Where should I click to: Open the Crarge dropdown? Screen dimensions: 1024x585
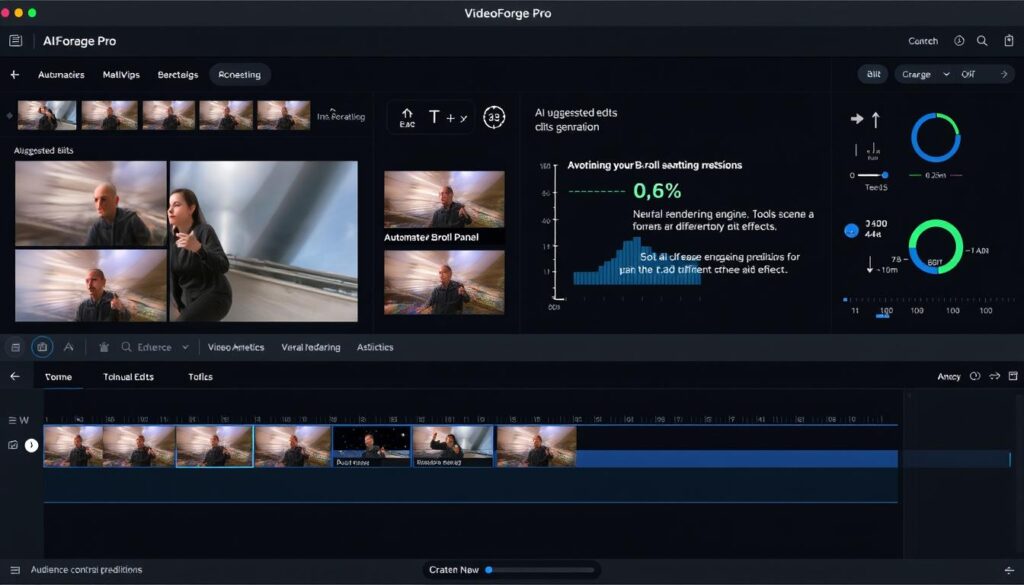click(x=925, y=74)
